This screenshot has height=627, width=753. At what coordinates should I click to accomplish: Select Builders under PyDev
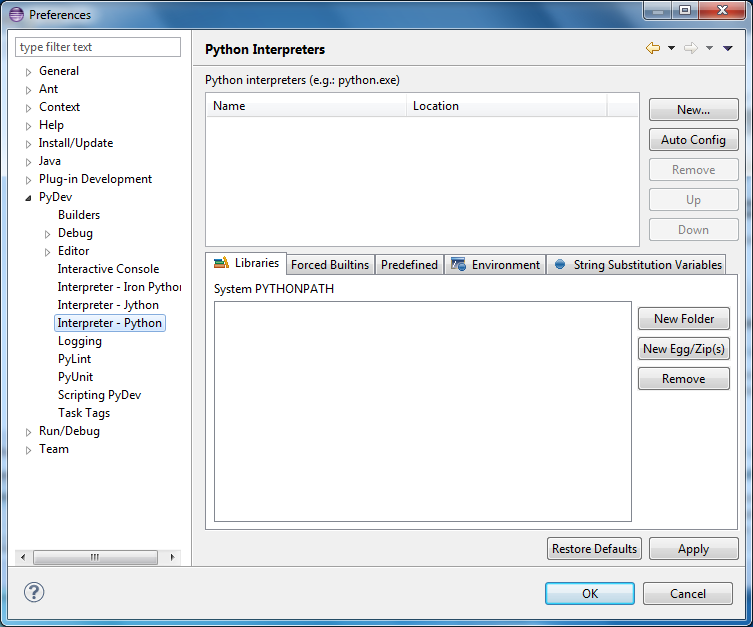tap(79, 215)
